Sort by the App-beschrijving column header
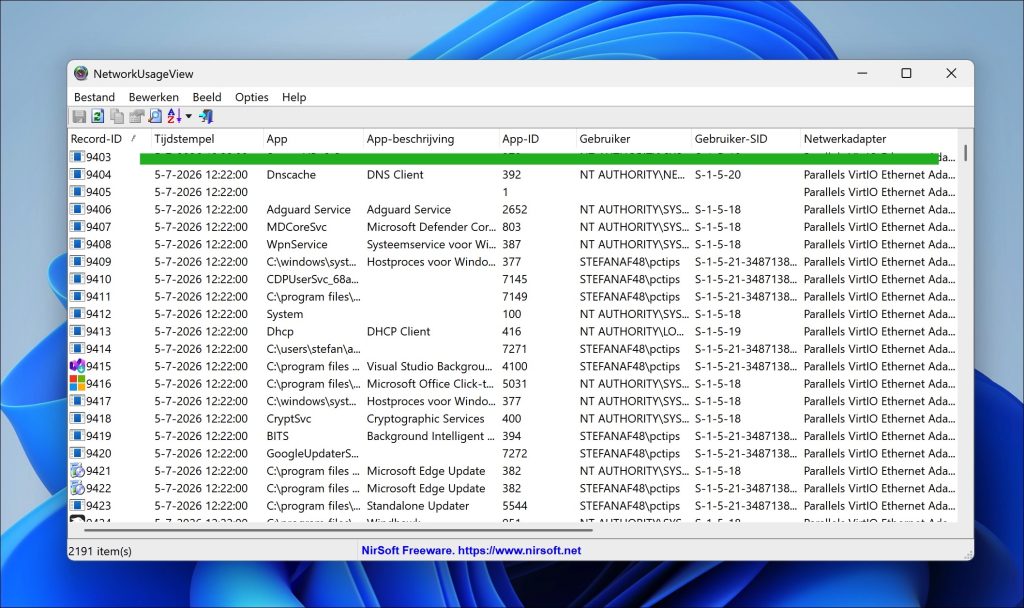Viewport: 1024px width, 608px height. coord(431,138)
